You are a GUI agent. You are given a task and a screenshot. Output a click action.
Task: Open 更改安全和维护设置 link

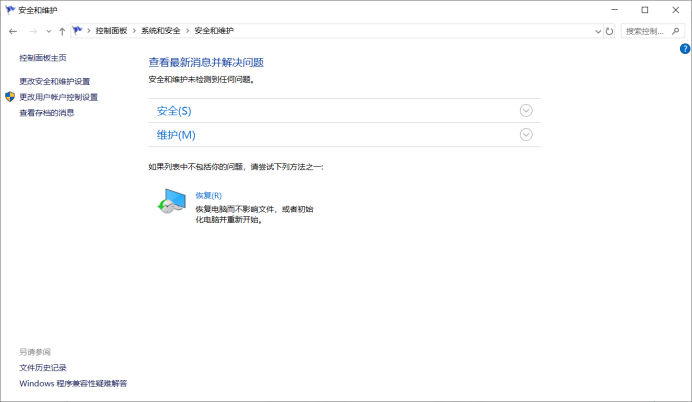pyautogui.click(x=54, y=81)
